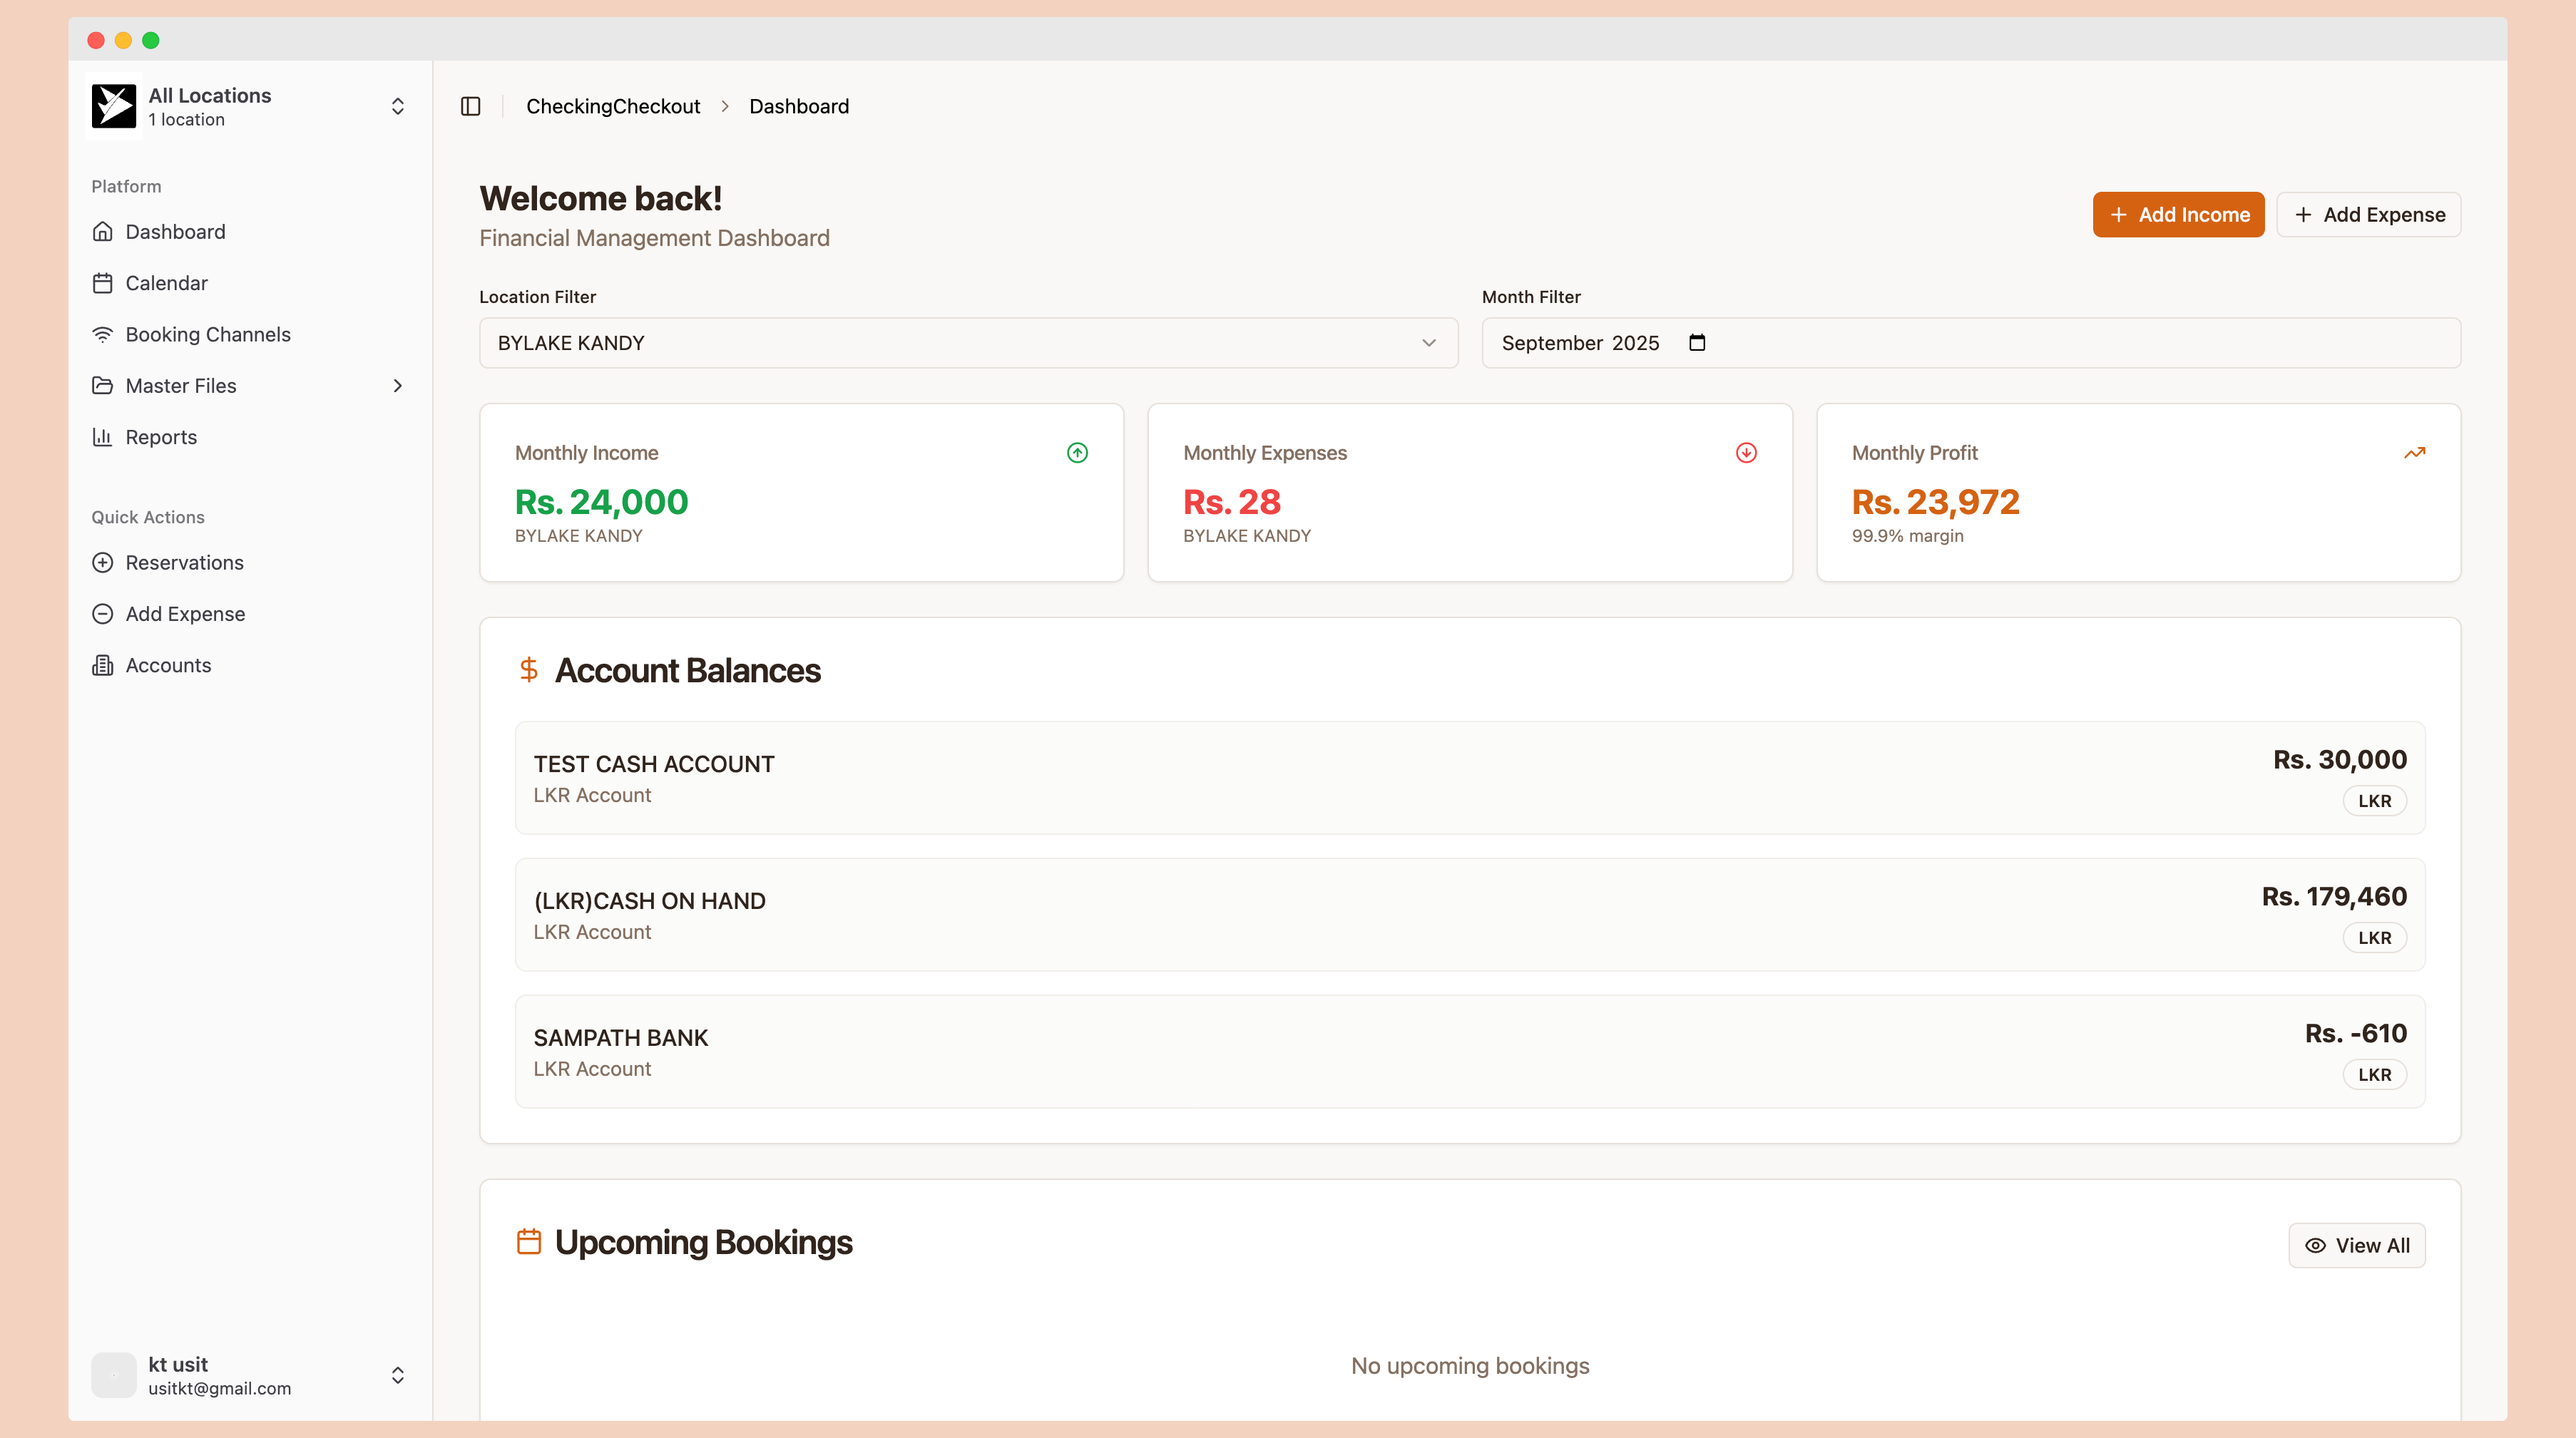2576x1438 pixels.
Task: Open Calendar from the sidebar
Action: [166, 283]
